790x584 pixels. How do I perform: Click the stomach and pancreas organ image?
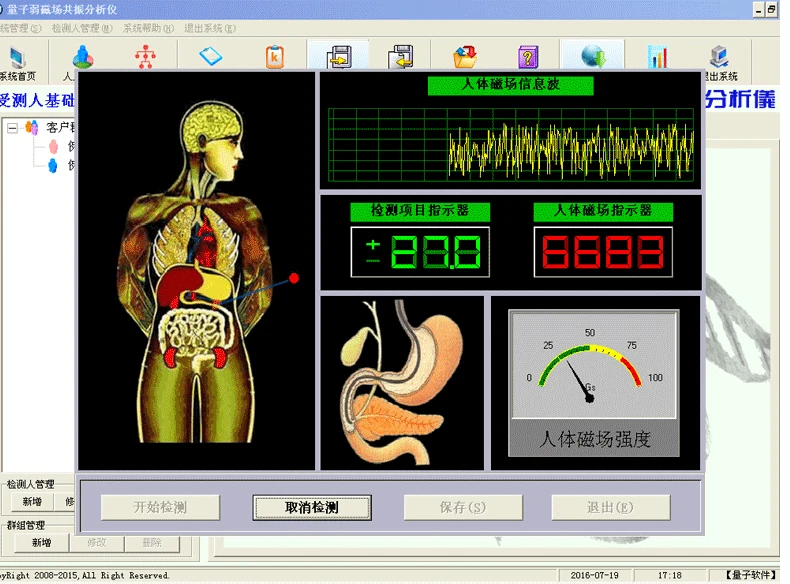[402, 383]
